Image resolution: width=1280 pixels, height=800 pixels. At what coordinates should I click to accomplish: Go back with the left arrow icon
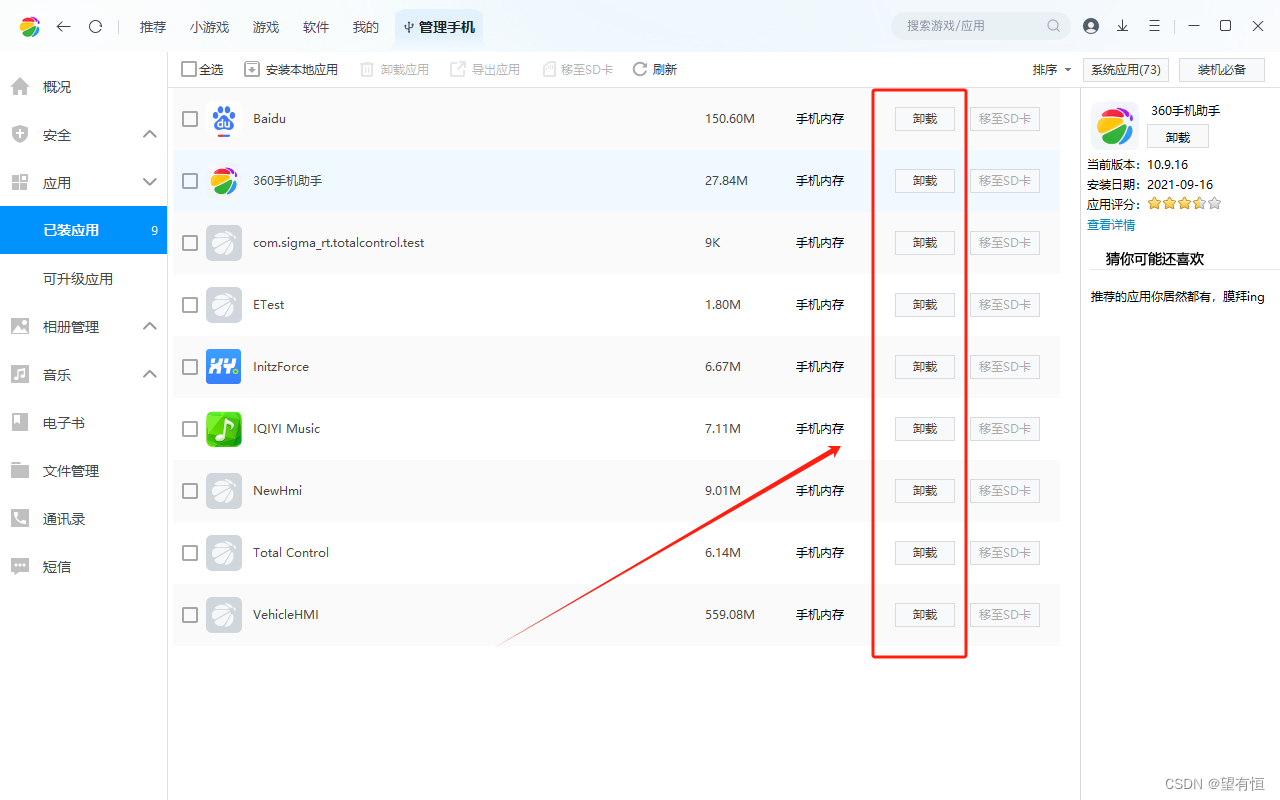coord(64,27)
